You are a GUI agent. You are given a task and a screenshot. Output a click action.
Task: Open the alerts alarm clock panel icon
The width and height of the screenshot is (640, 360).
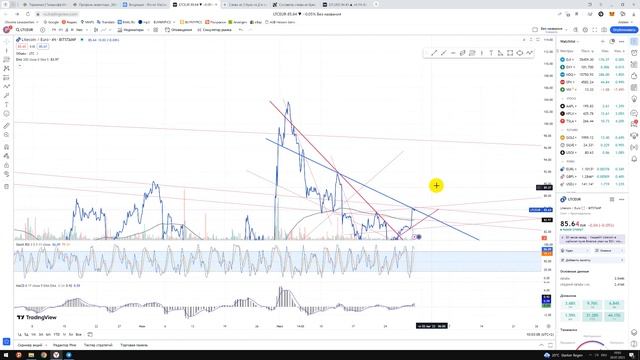pyautogui.click(x=634, y=53)
